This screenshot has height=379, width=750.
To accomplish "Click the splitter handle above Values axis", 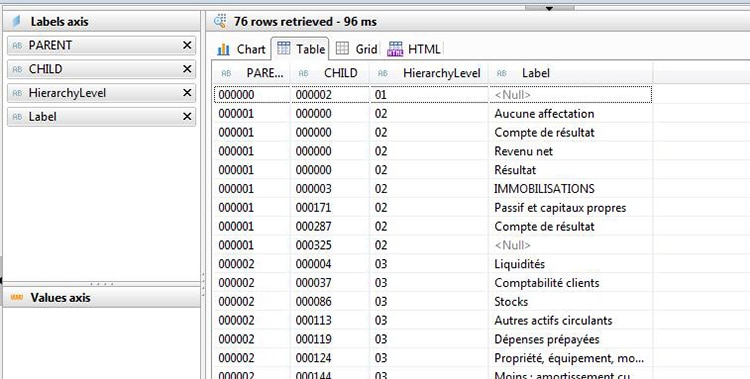I will 101,284.
